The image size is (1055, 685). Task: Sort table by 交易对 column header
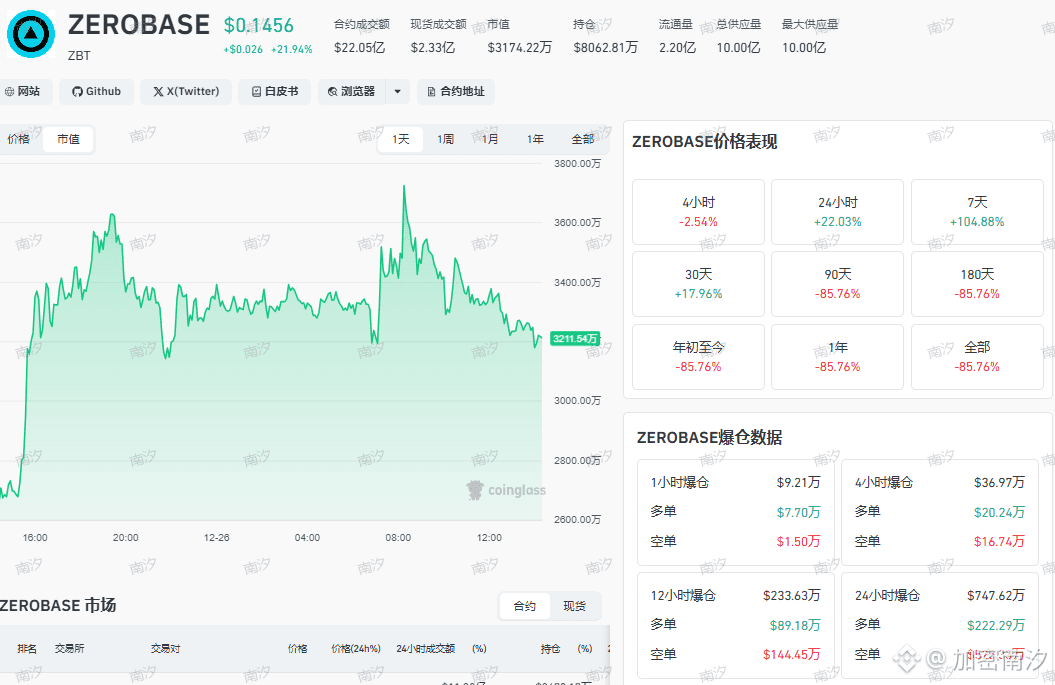tap(166, 649)
